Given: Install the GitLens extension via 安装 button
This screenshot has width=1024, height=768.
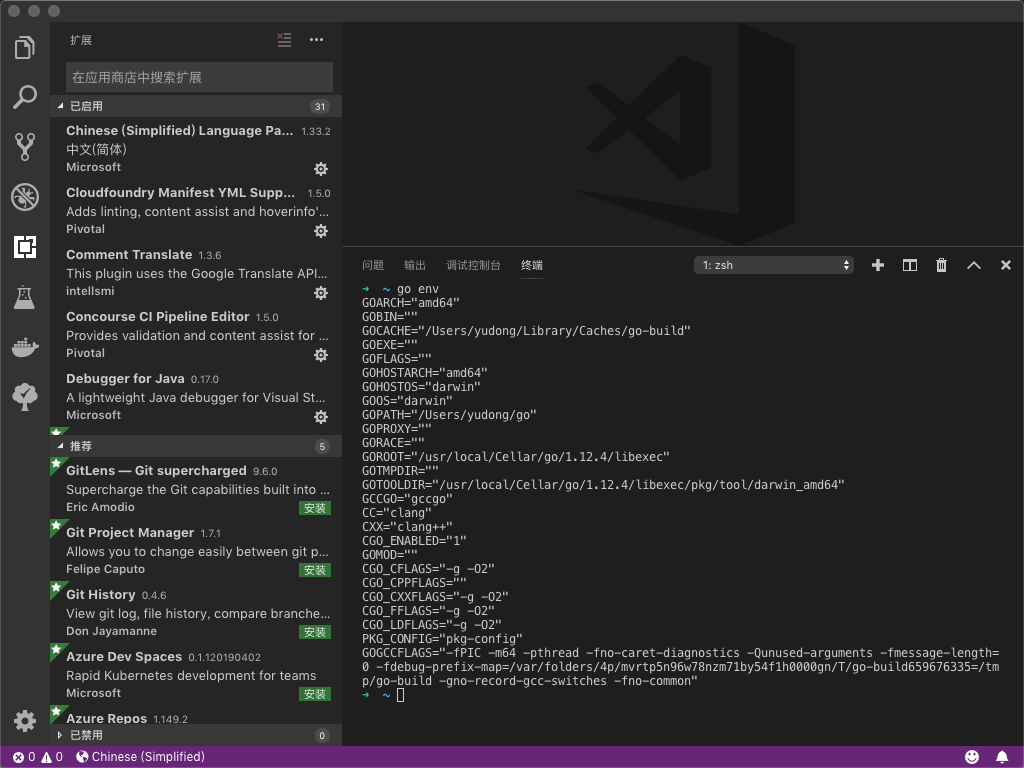Looking at the screenshot, I should click(315, 508).
